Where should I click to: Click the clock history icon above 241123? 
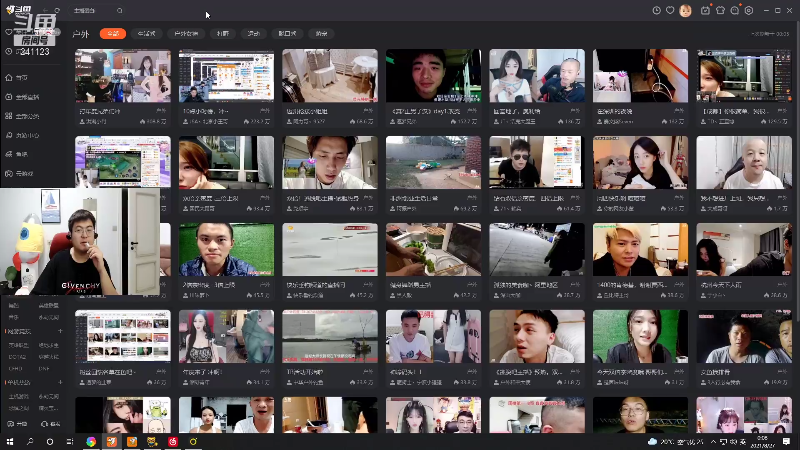[x=8, y=52]
